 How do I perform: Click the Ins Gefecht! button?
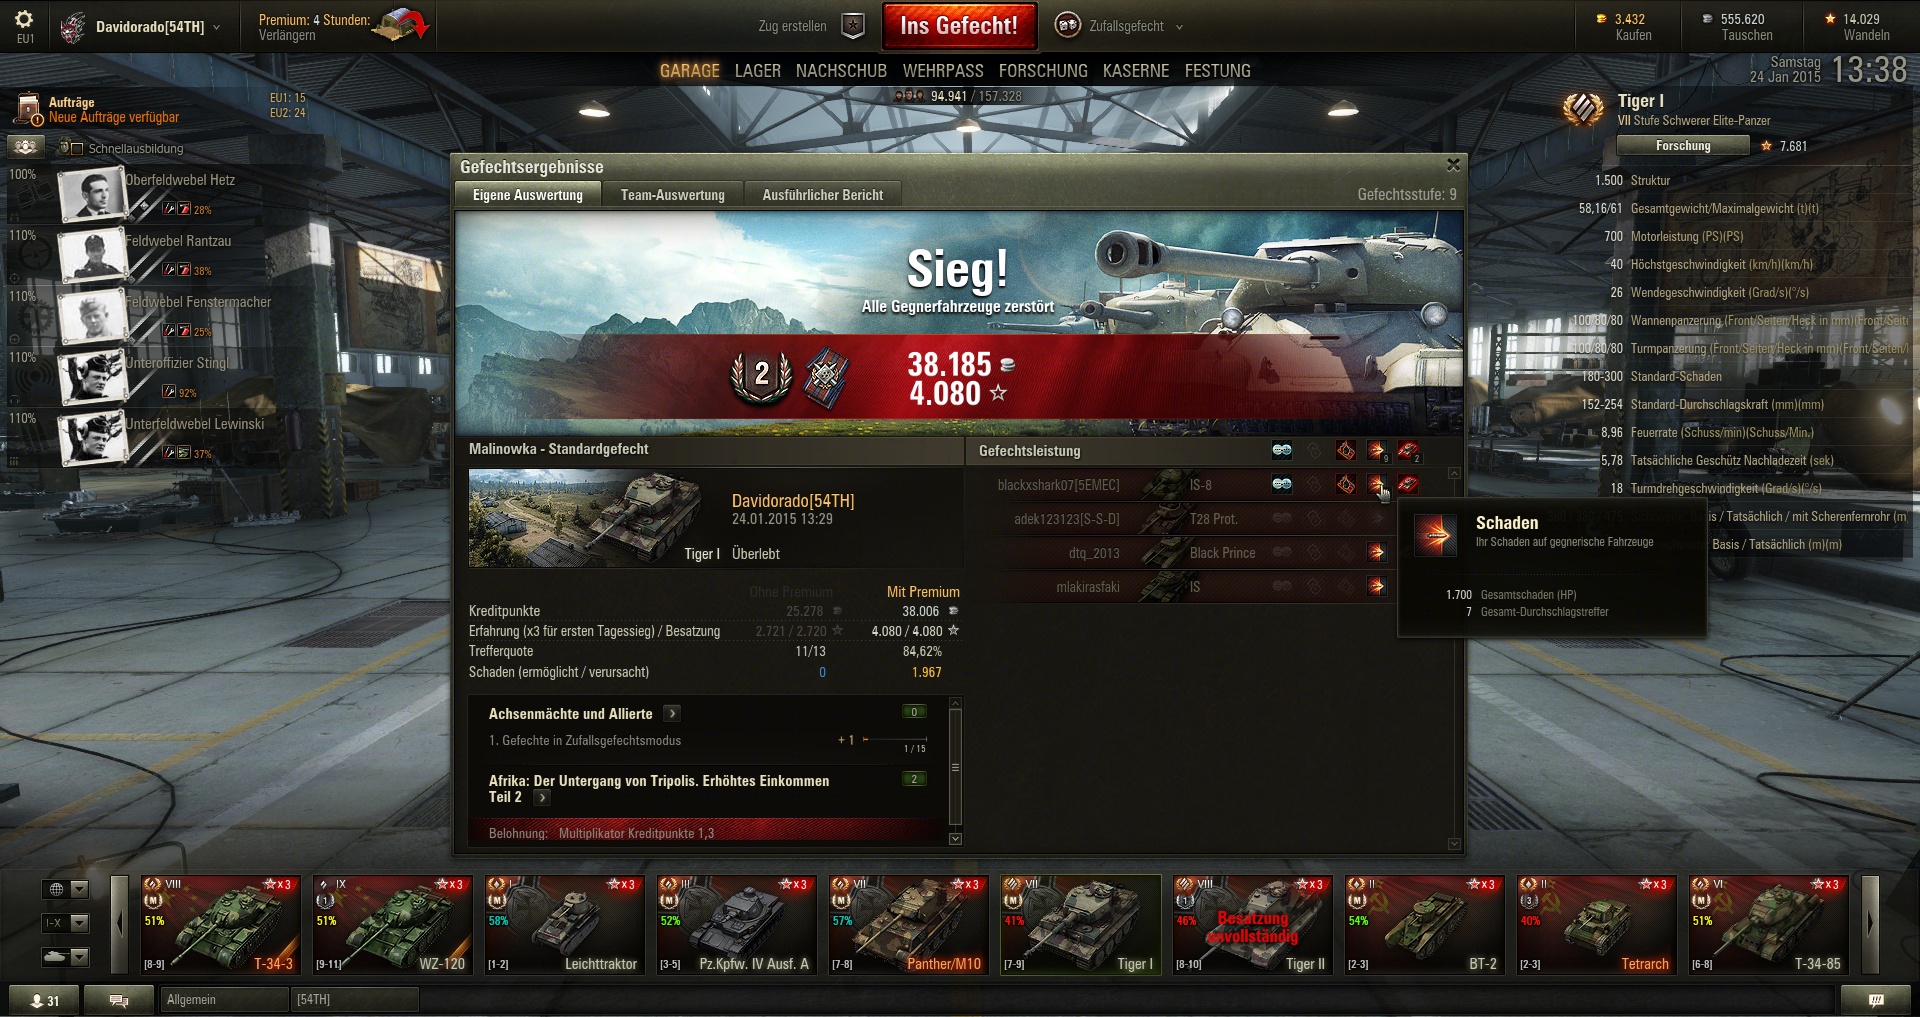click(x=959, y=26)
